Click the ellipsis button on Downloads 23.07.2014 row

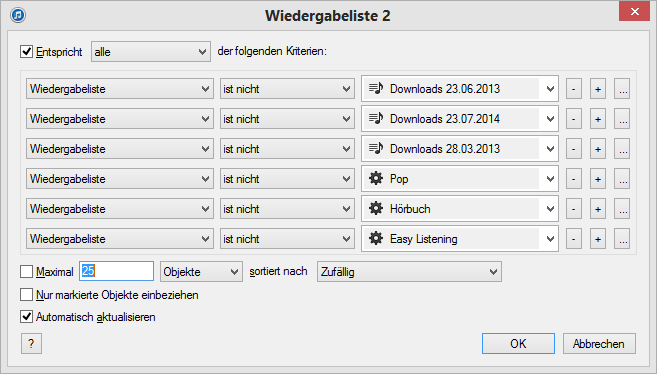(x=622, y=119)
